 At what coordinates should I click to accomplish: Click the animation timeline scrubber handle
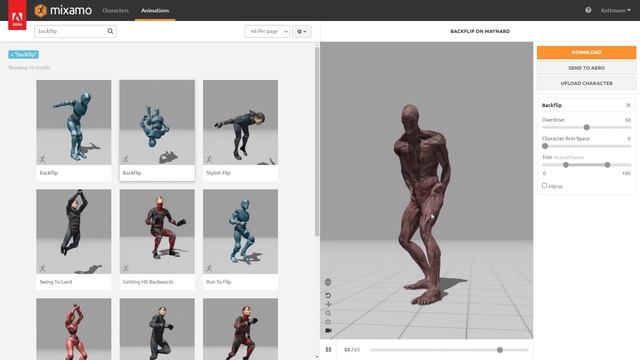[500, 350]
